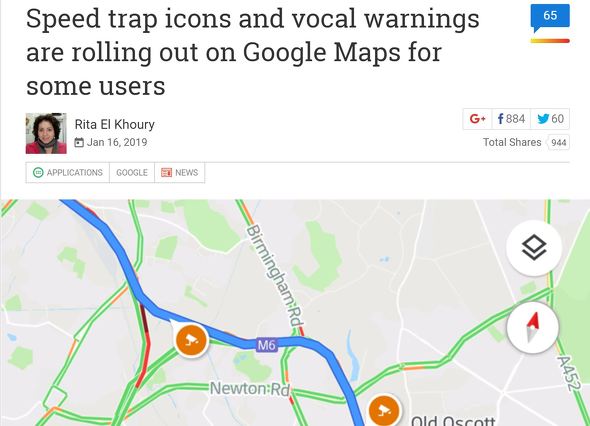This screenshot has height=426, width=590.
Task: Click the Newton Rd label on map
Action: coord(251,388)
